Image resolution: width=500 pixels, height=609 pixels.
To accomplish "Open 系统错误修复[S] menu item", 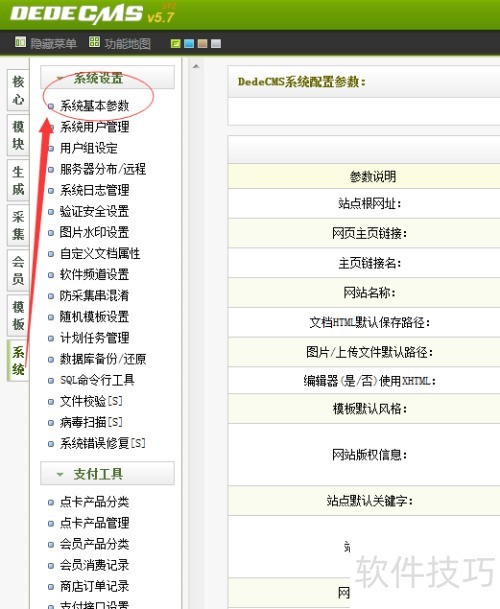I will [103, 443].
